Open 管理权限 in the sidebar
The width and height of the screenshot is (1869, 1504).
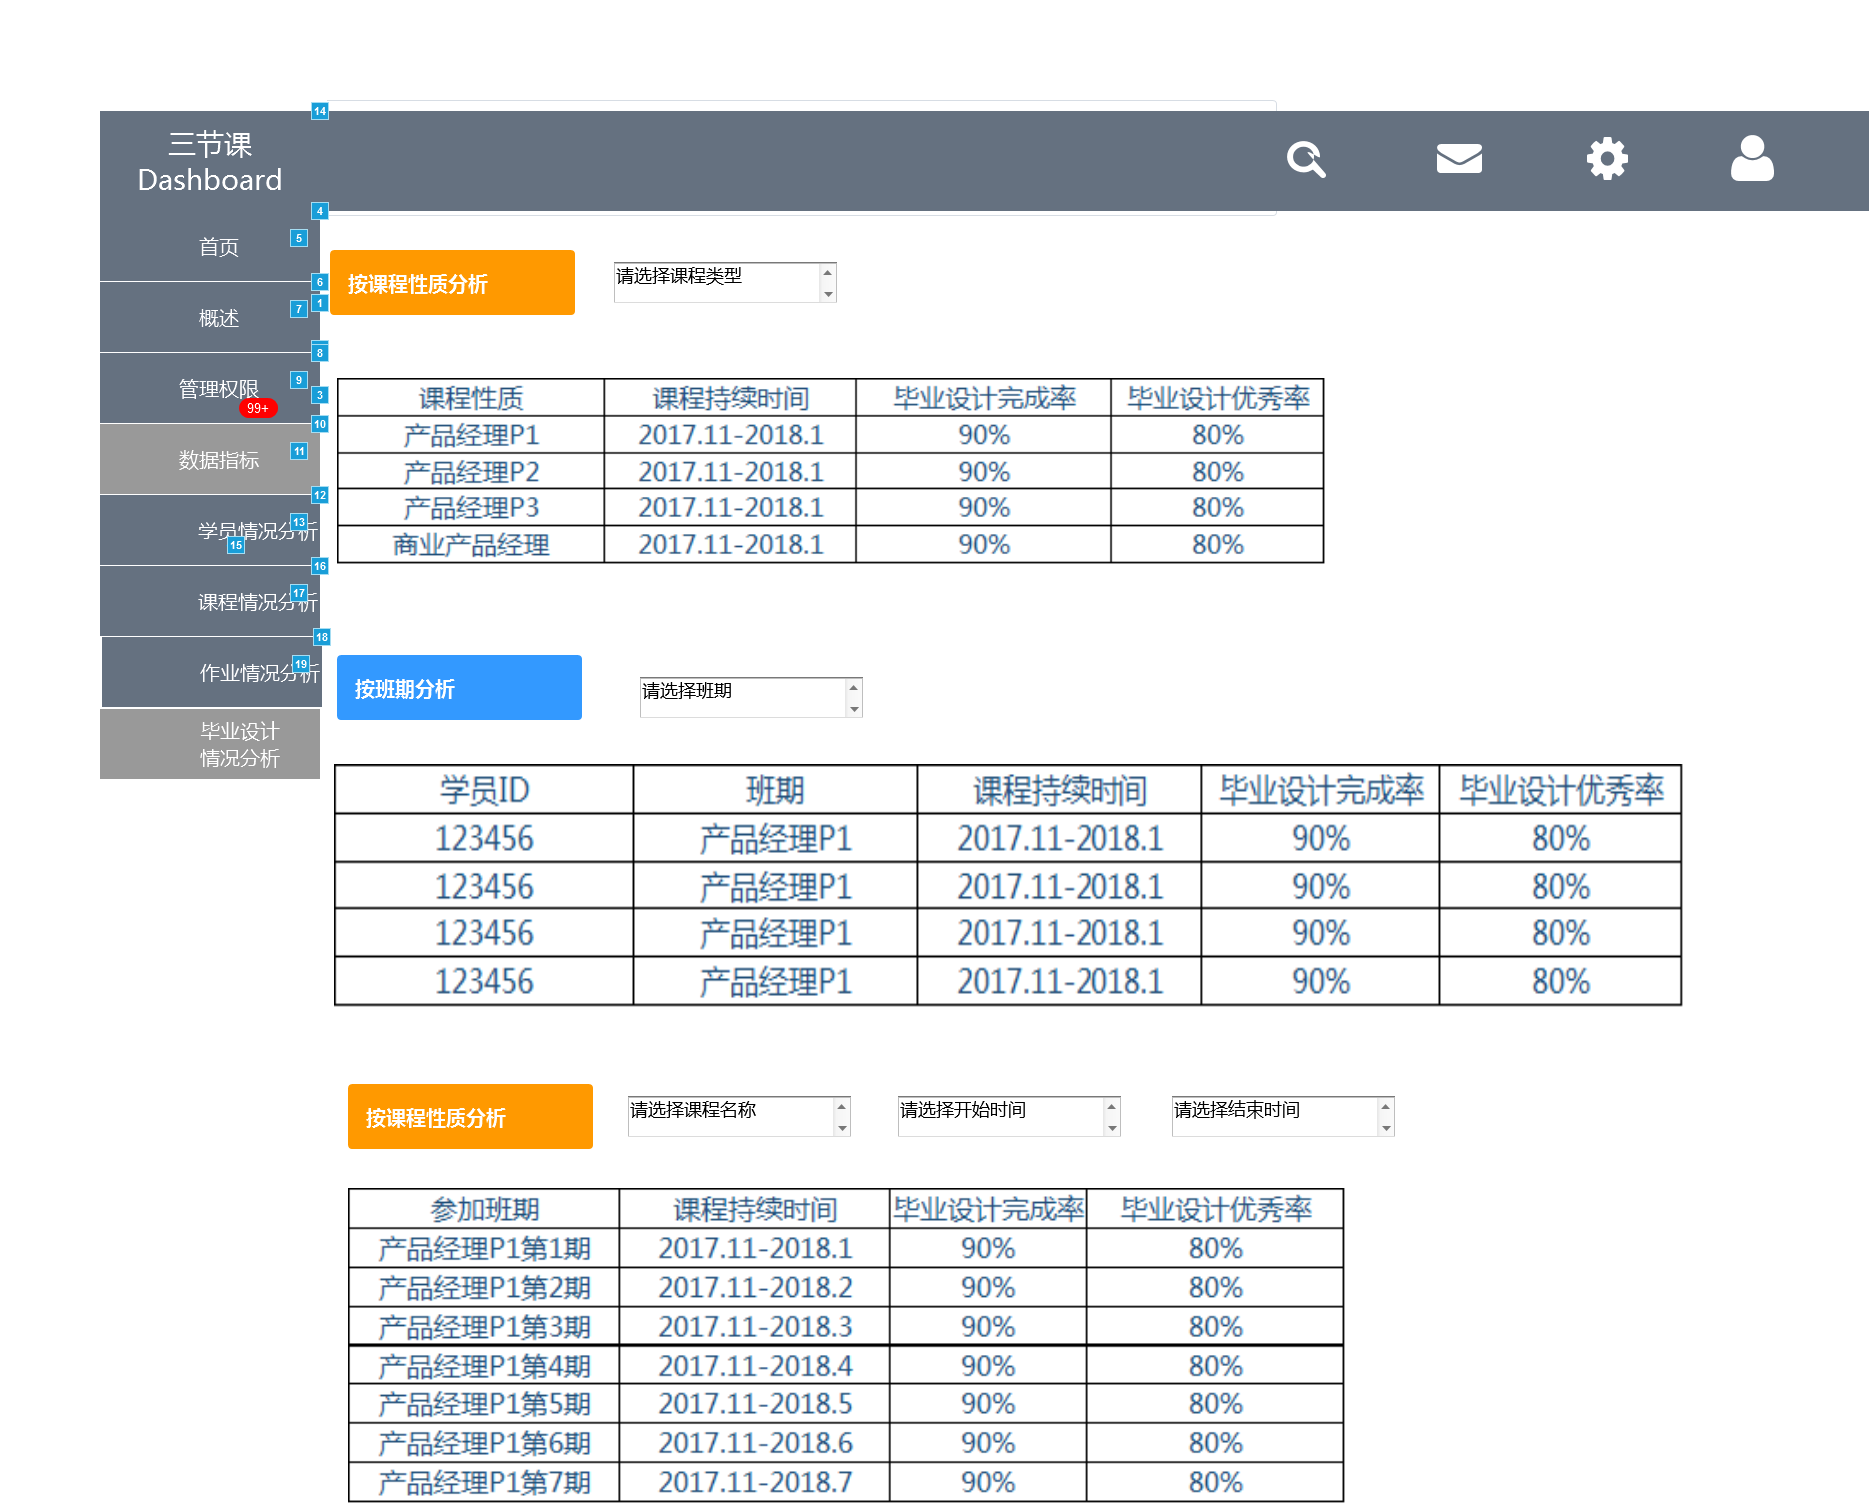tap(210, 388)
